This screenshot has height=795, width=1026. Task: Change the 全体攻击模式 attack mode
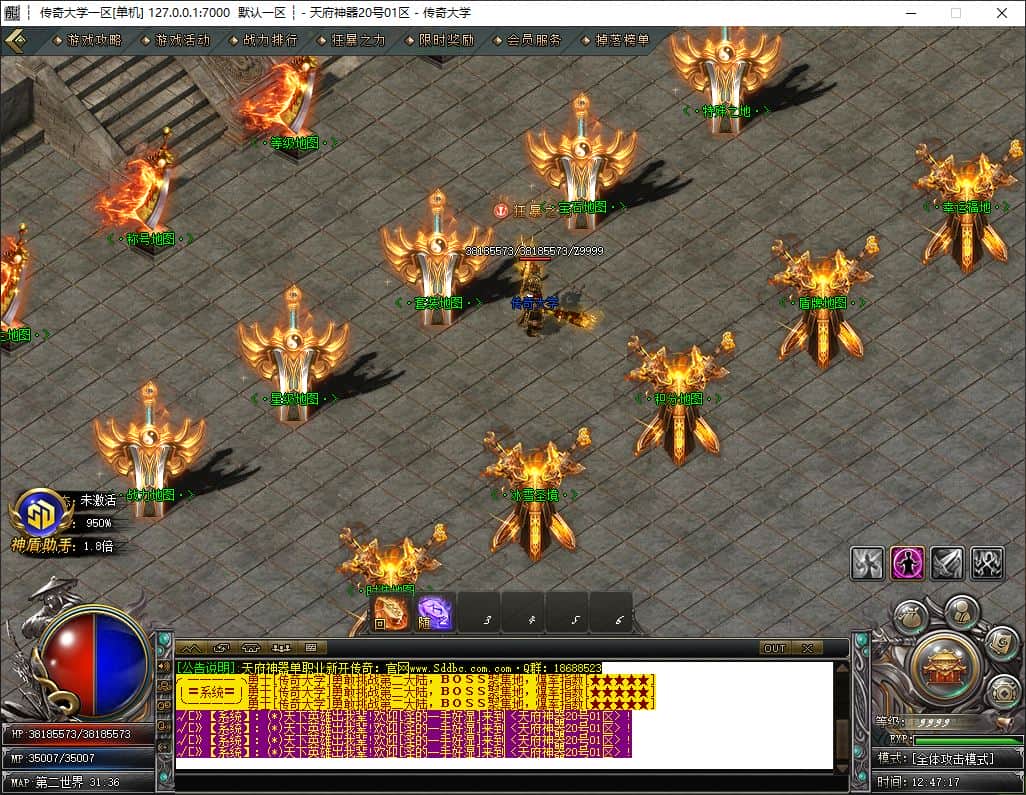click(953, 758)
